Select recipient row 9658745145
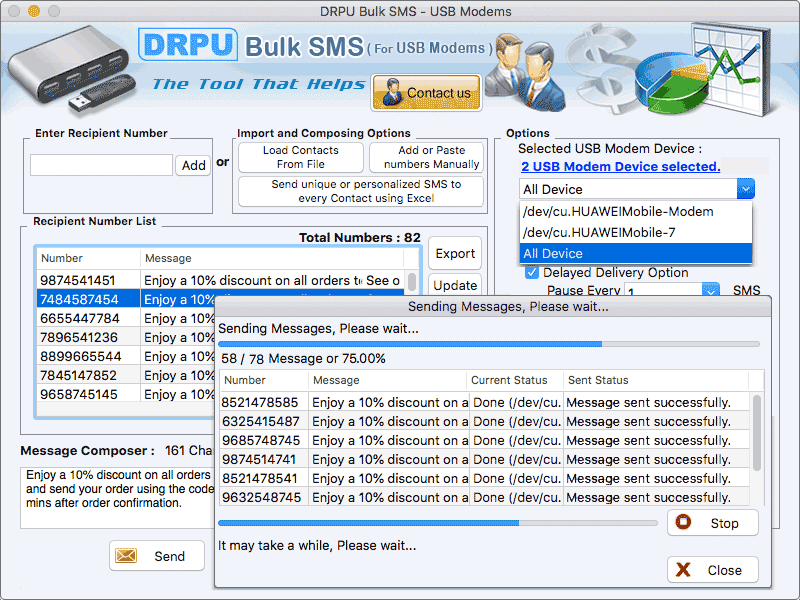Viewport: 800px width, 600px height. pyautogui.click(x=126, y=394)
